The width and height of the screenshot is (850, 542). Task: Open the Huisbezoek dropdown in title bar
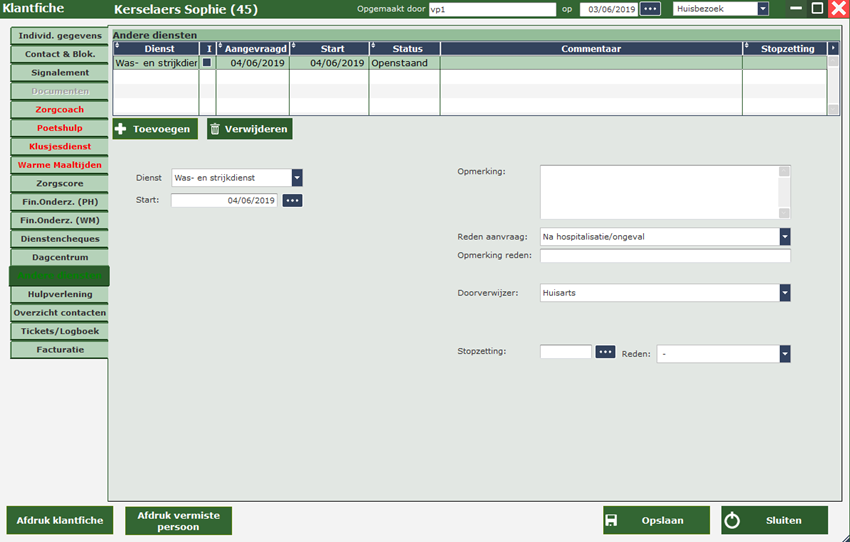tap(763, 9)
